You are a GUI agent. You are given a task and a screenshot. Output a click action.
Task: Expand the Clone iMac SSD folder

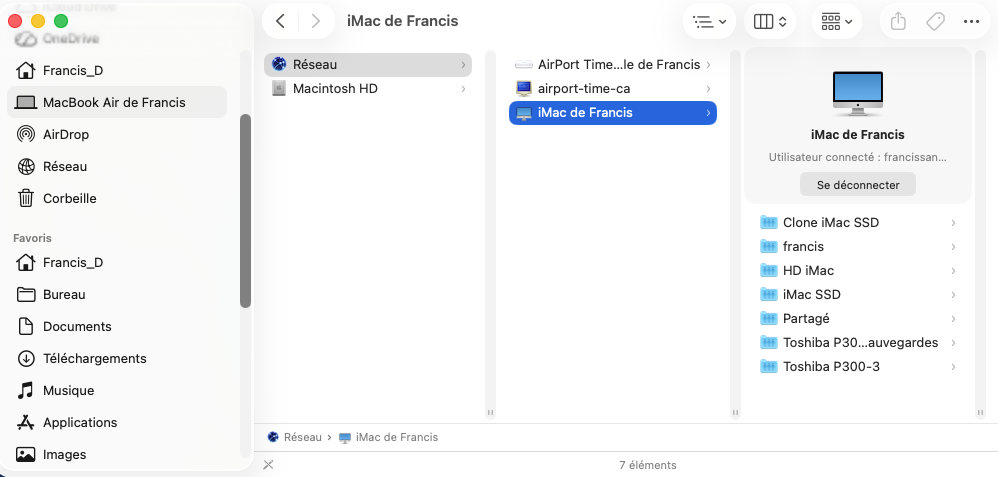[830, 222]
